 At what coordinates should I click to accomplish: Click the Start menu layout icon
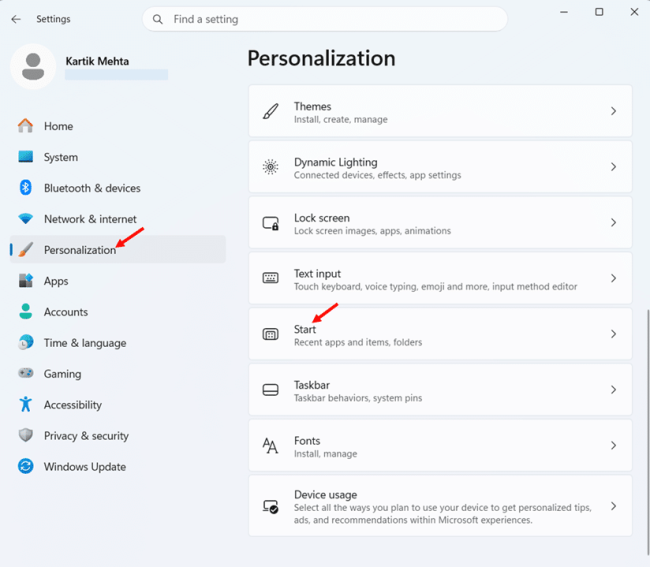pyautogui.click(x=270, y=334)
